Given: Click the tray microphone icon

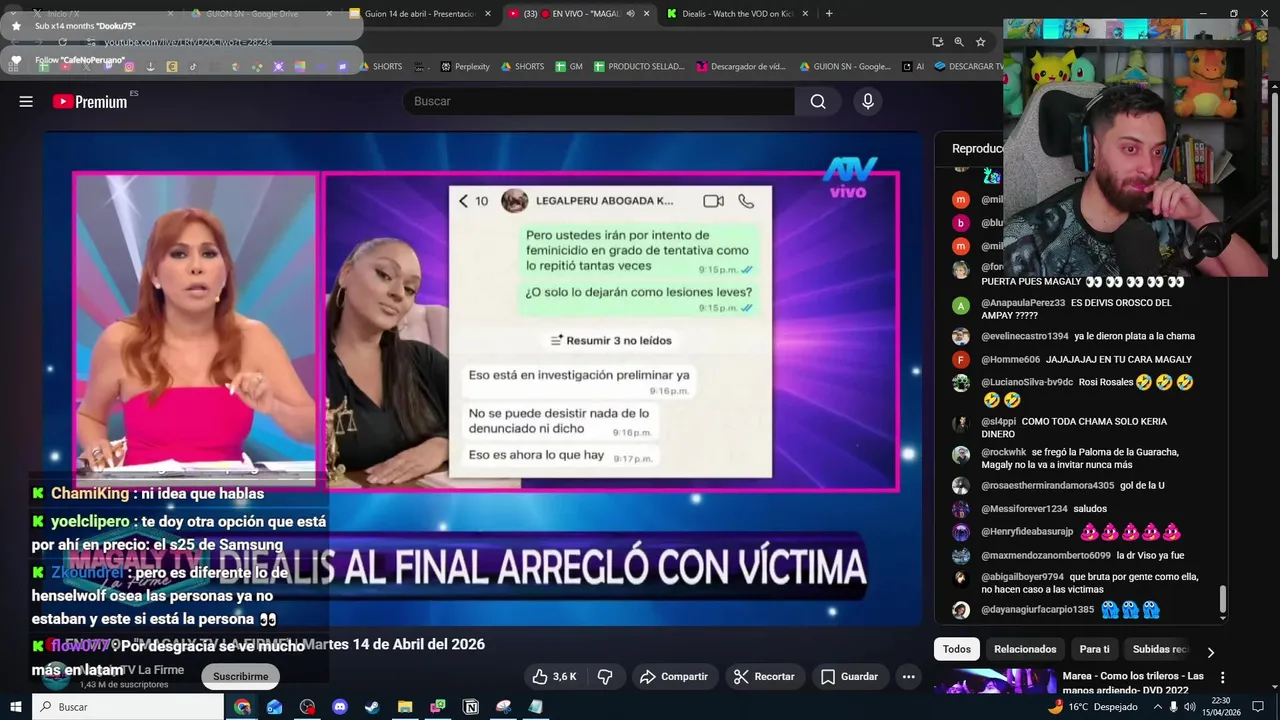Looking at the screenshot, I should tap(1174, 707).
